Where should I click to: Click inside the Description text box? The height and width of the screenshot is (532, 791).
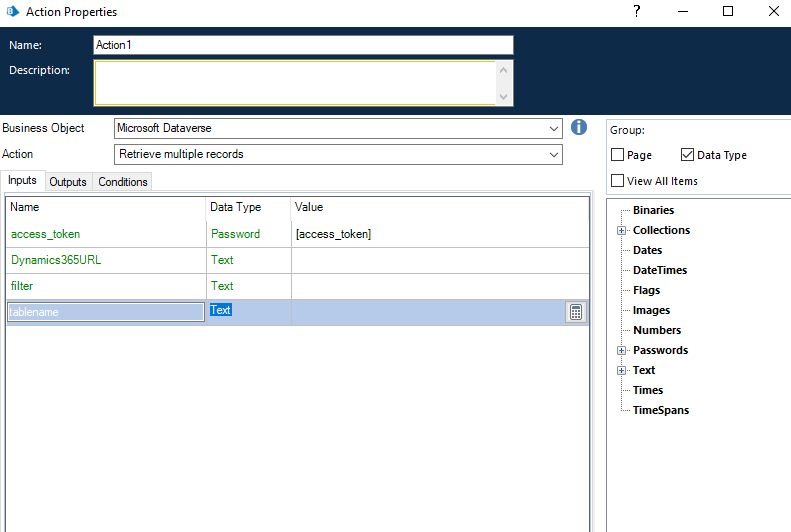(x=294, y=82)
